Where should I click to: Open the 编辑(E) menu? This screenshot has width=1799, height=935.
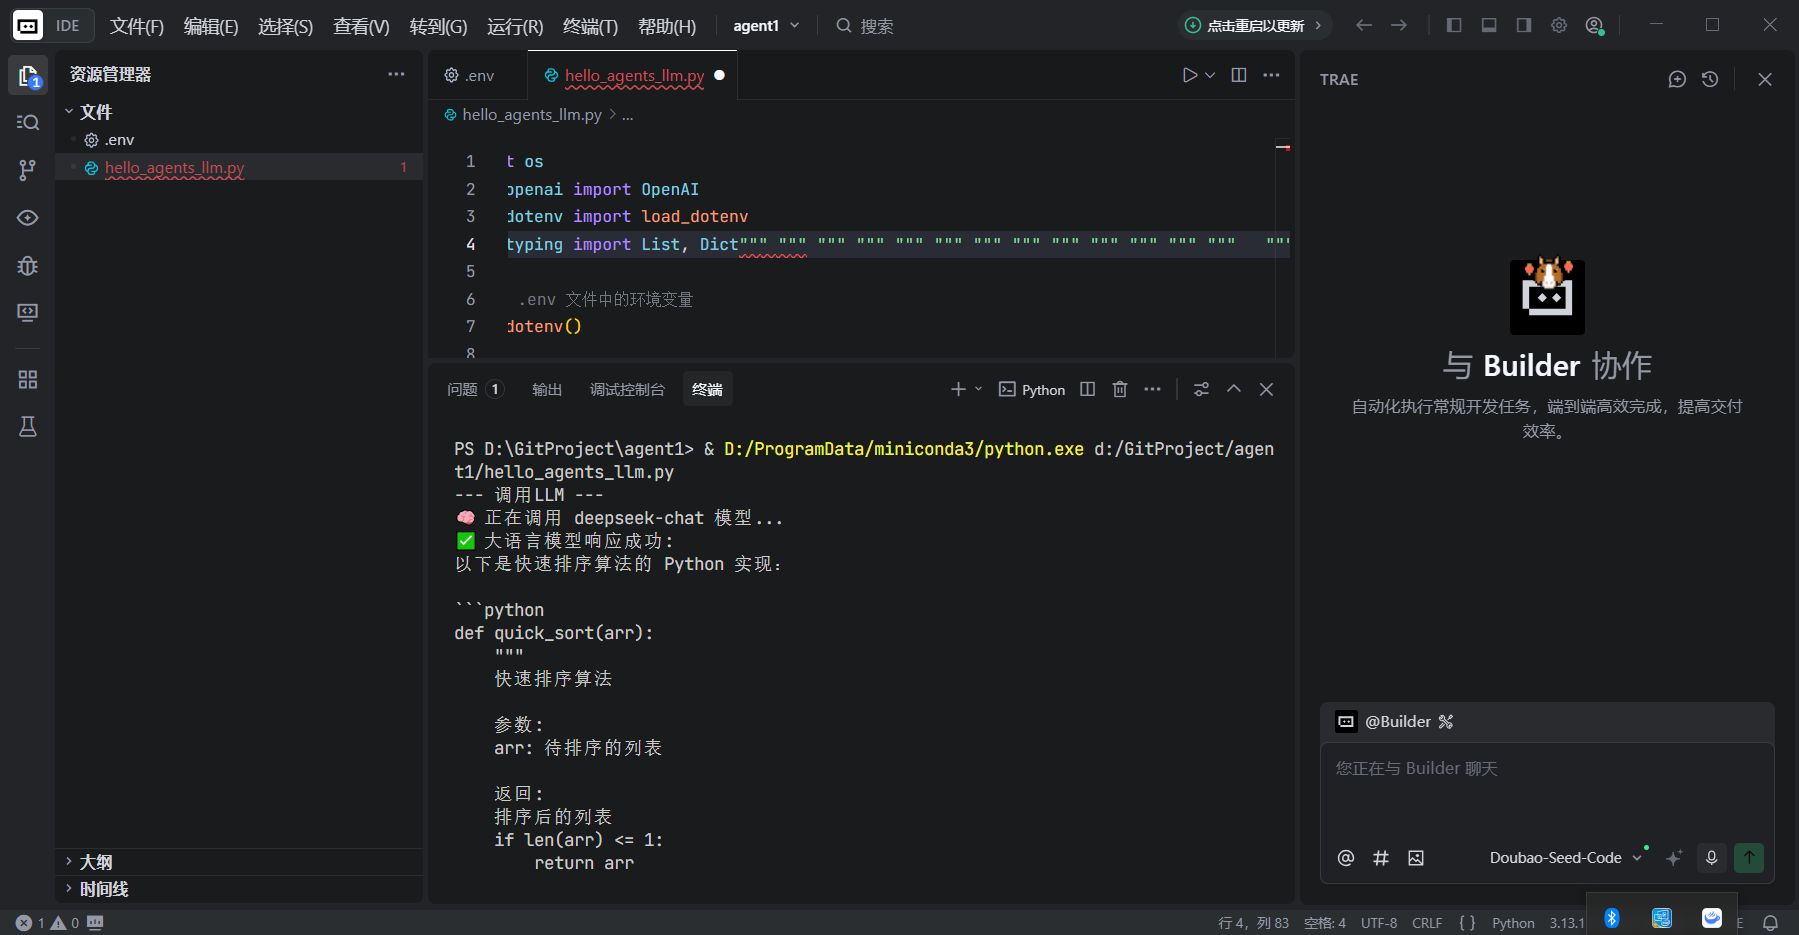(211, 26)
